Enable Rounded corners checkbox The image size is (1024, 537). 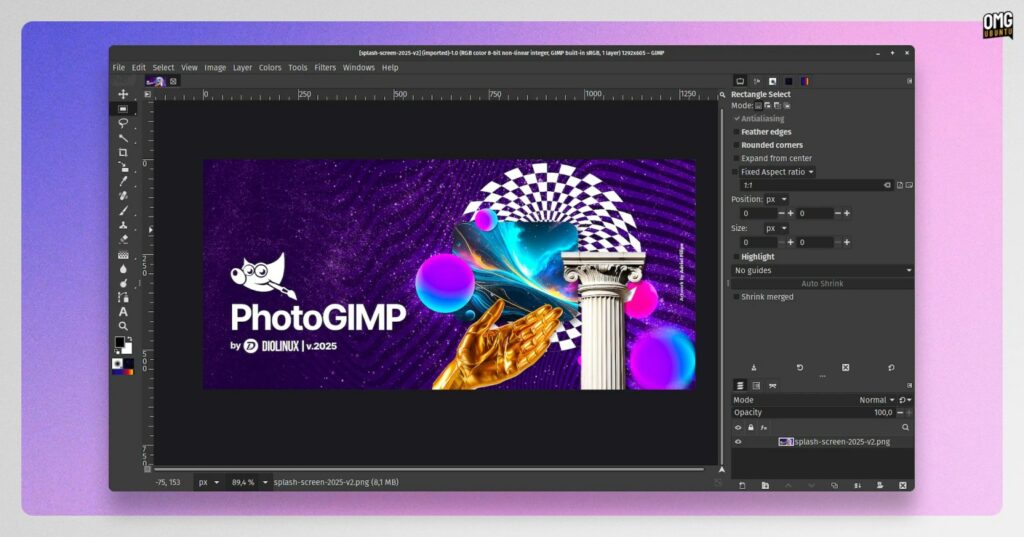point(737,145)
